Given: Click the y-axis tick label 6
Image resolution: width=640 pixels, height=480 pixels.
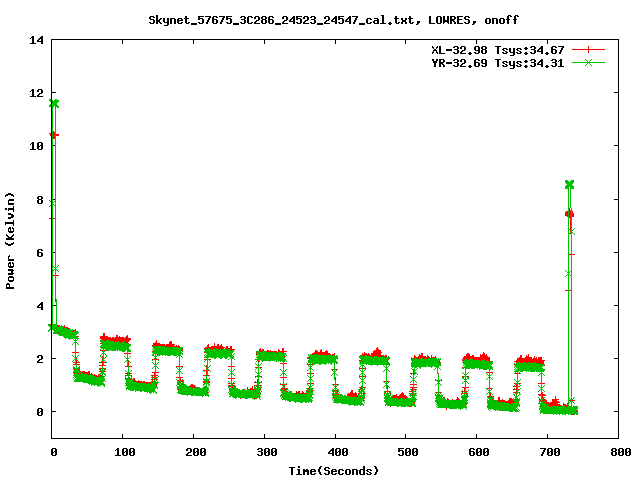Looking at the screenshot, I should coord(40,253).
